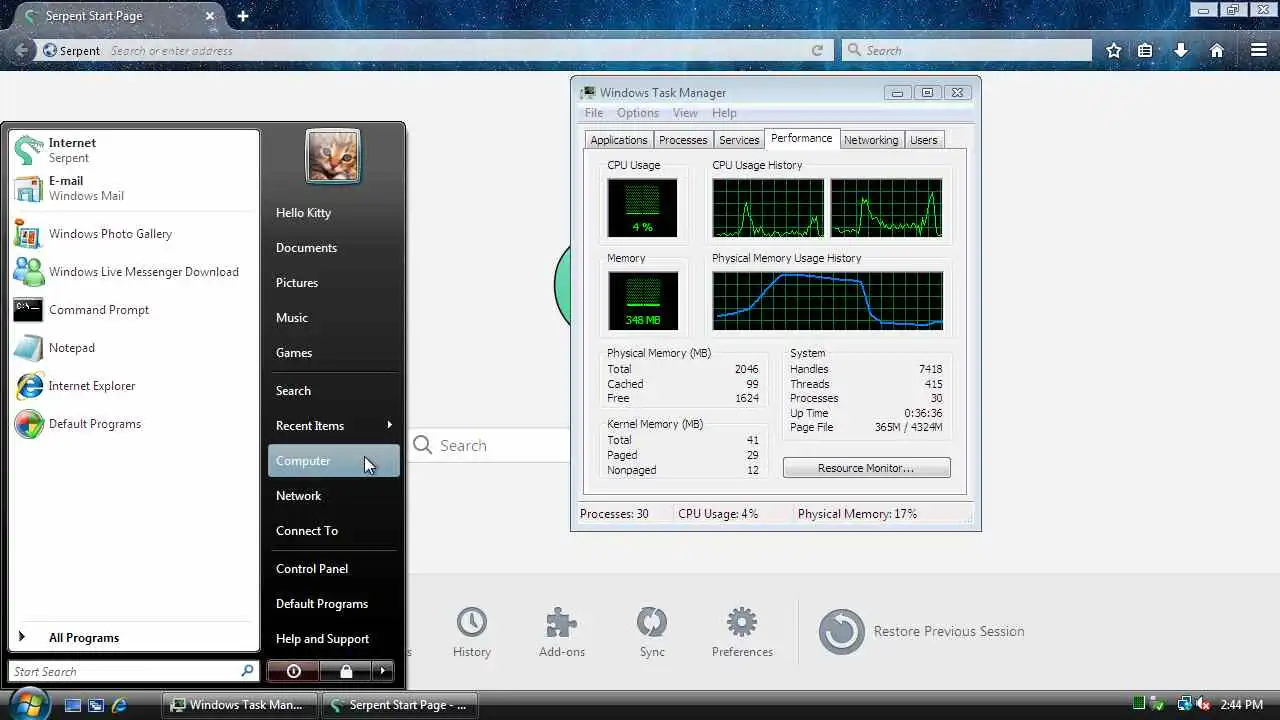The height and width of the screenshot is (720, 1280).
Task: Close the Serpent Start Page tab
Action: tap(211, 16)
